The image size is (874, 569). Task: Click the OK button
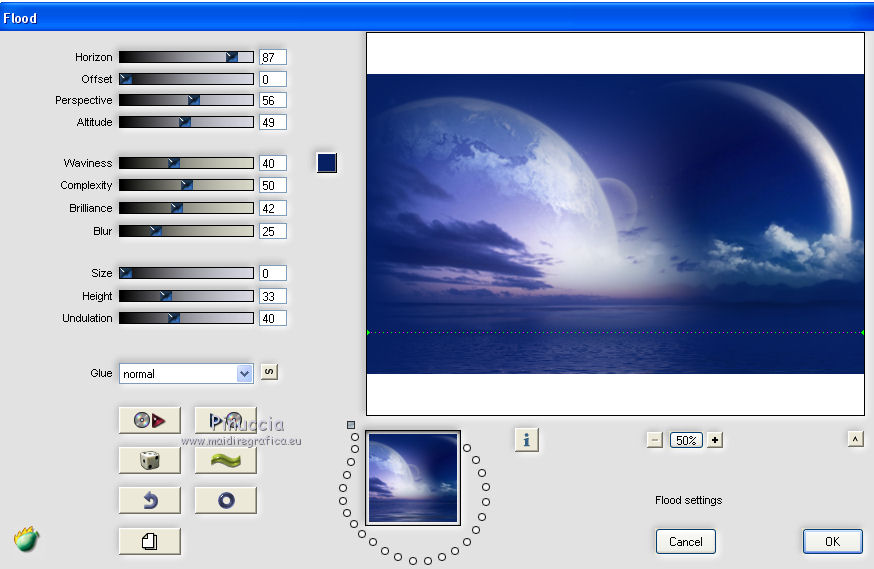pos(832,541)
